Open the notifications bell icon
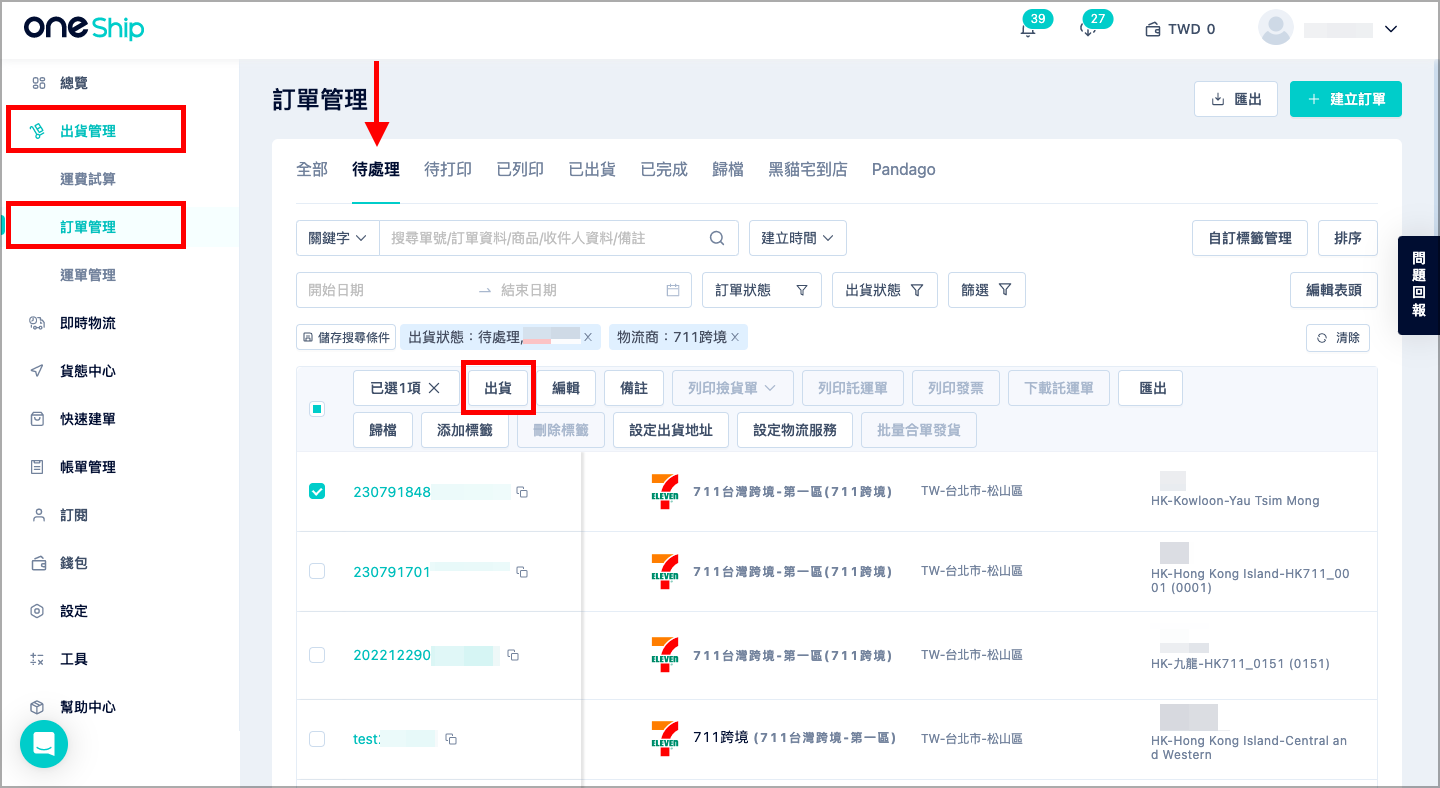 pyautogui.click(x=1027, y=30)
